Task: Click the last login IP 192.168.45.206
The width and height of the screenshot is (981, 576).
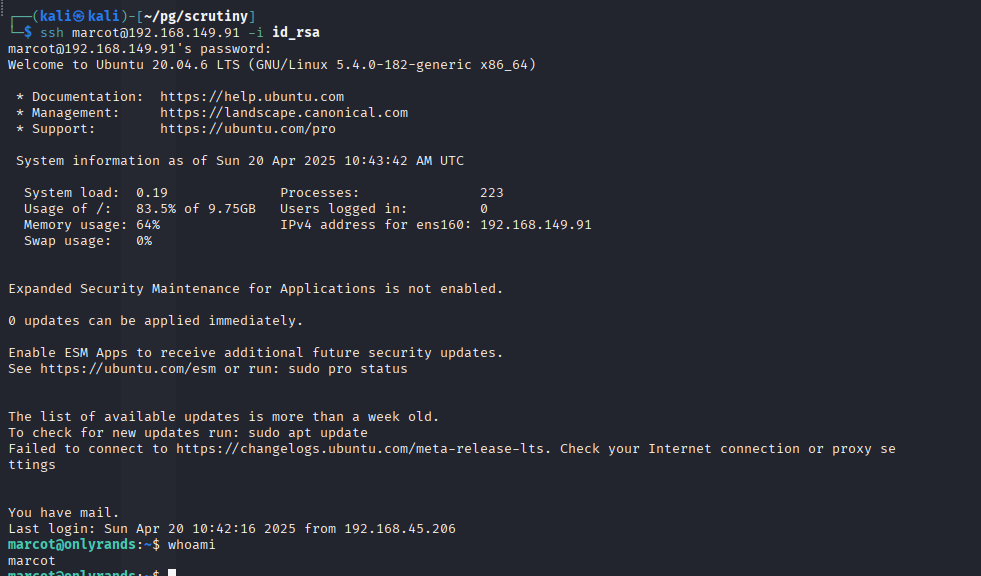Action: tap(400, 529)
